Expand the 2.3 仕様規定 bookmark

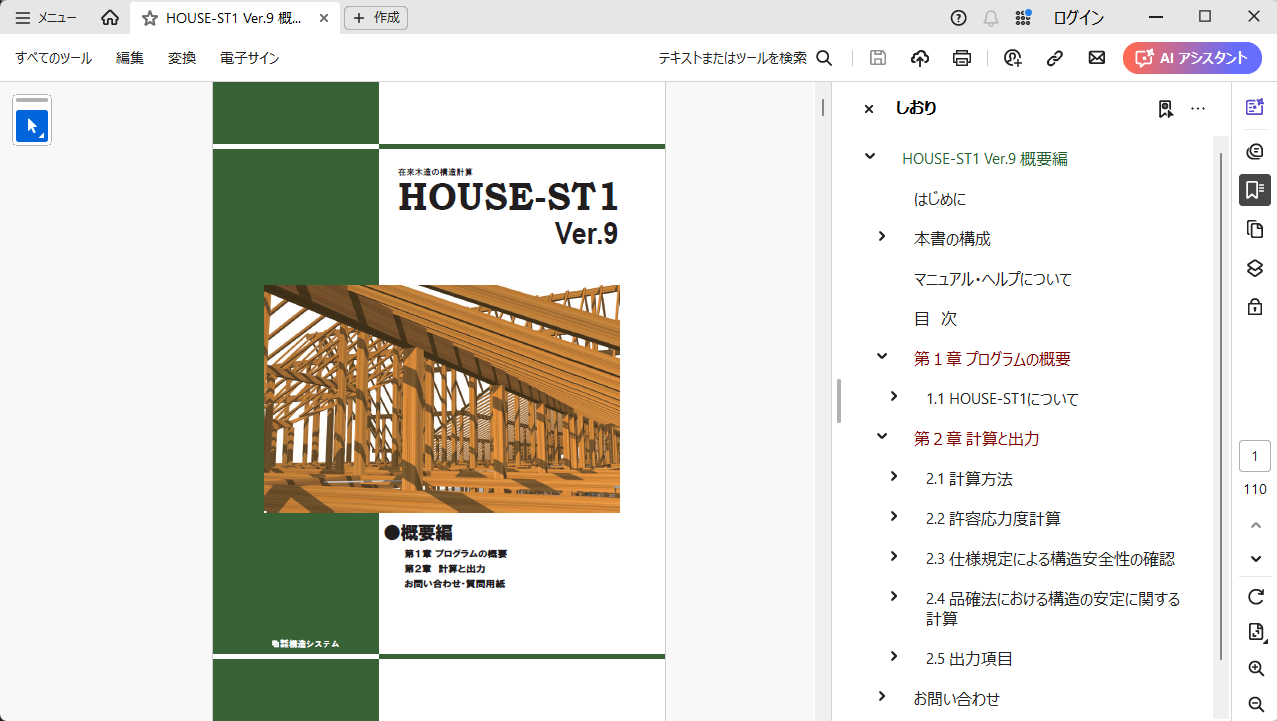pyautogui.click(x=894, y=557)
